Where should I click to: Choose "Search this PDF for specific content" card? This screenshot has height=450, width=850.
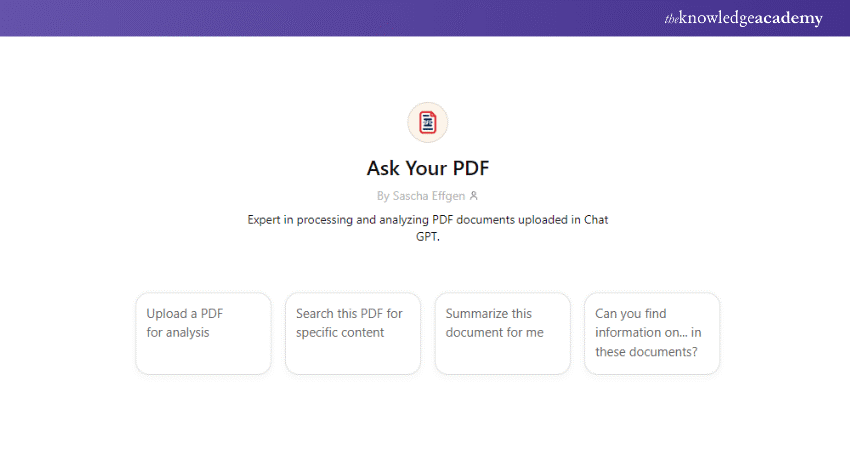pyautogui.click(x=352, y=333)
